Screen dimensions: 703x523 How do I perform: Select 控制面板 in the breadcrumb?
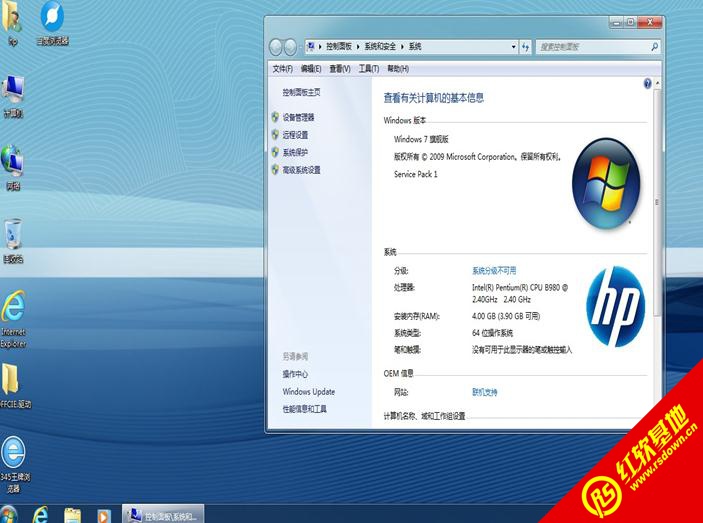[x=339, y=47]
